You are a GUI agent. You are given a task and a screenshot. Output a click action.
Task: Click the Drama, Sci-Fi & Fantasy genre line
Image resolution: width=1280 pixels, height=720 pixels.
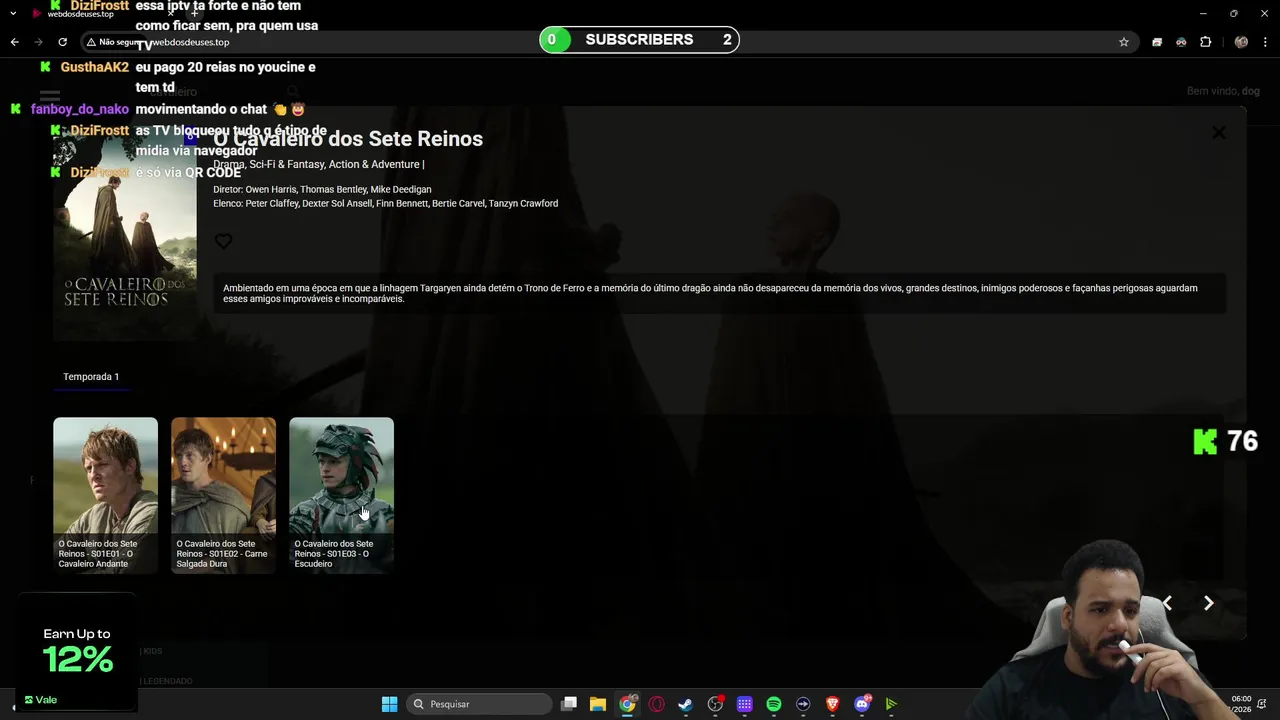coord(318,164)
